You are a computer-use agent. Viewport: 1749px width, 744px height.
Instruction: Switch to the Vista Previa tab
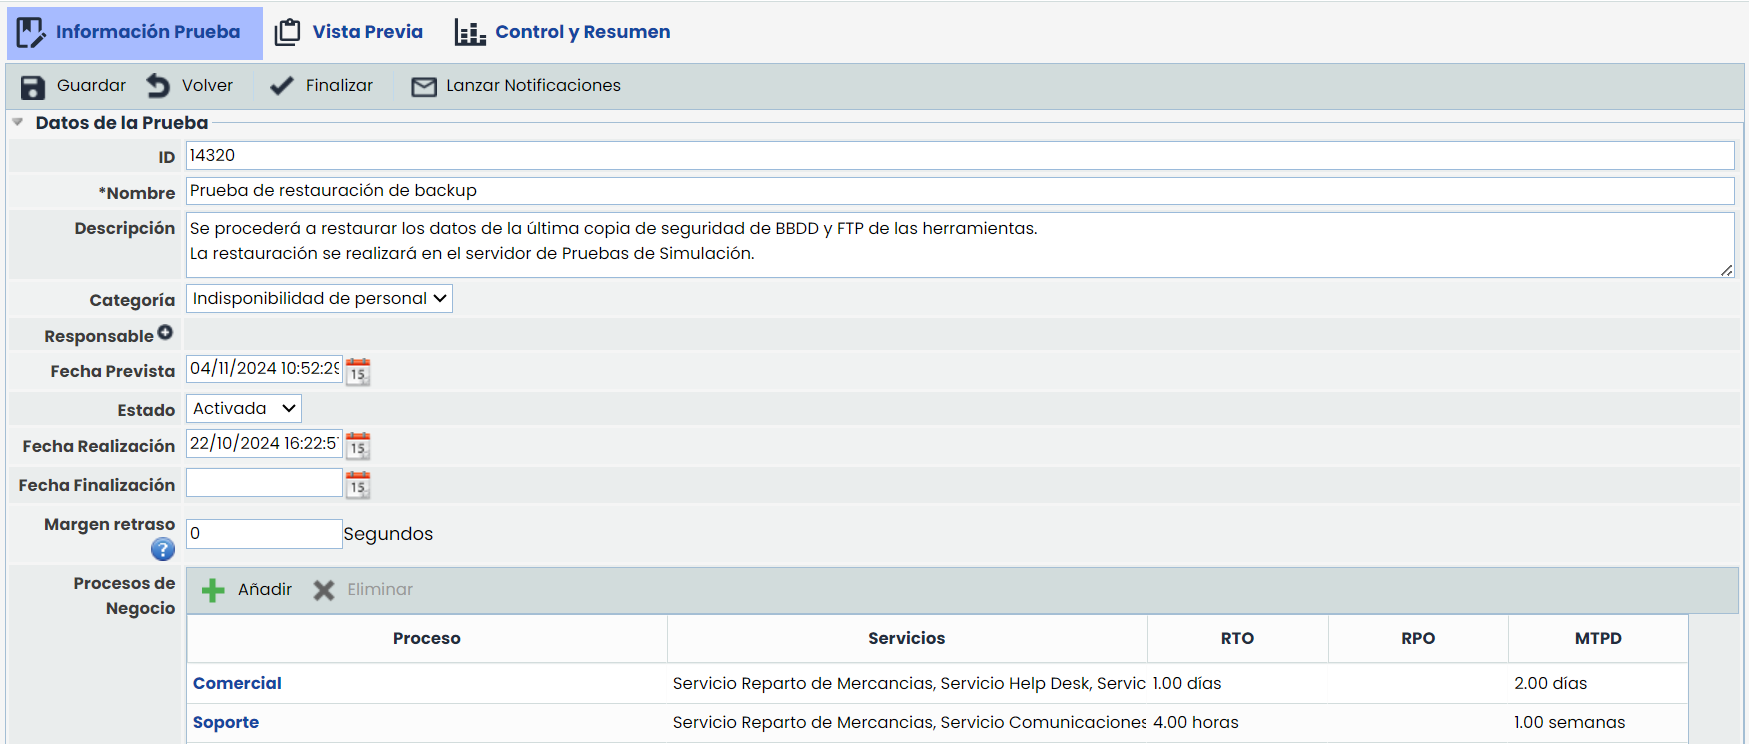[349, 32]
